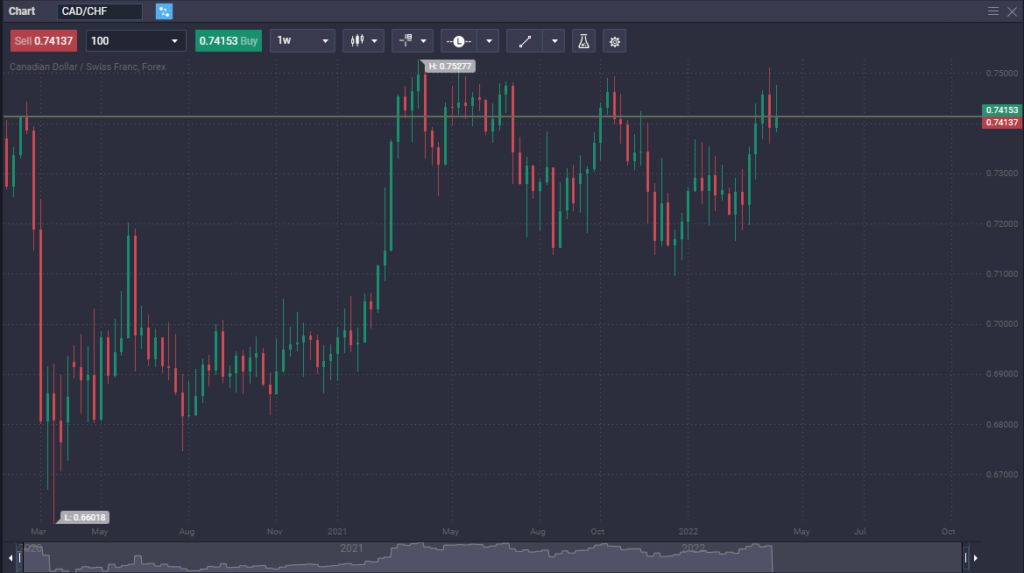
Task: Expand the drawing tools dropdown arrow
Action: 554,41
